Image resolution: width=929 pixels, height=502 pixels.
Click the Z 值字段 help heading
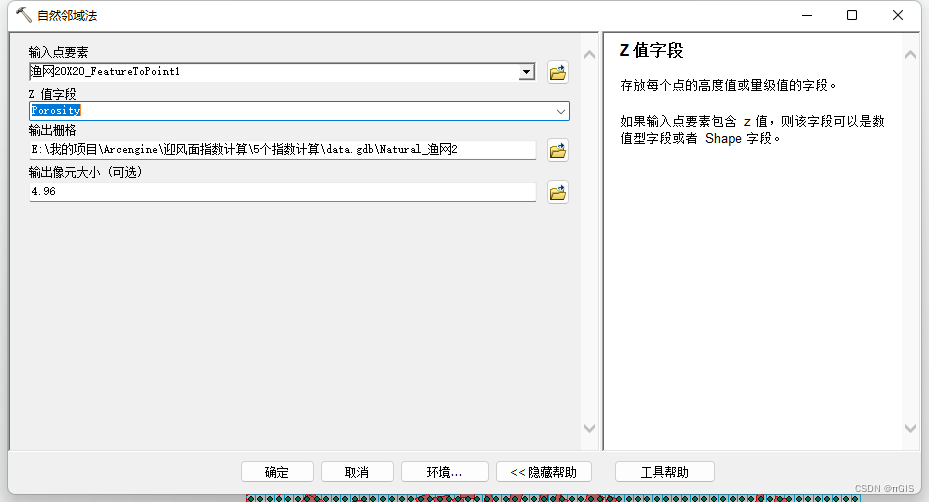(x=651, y=50)
